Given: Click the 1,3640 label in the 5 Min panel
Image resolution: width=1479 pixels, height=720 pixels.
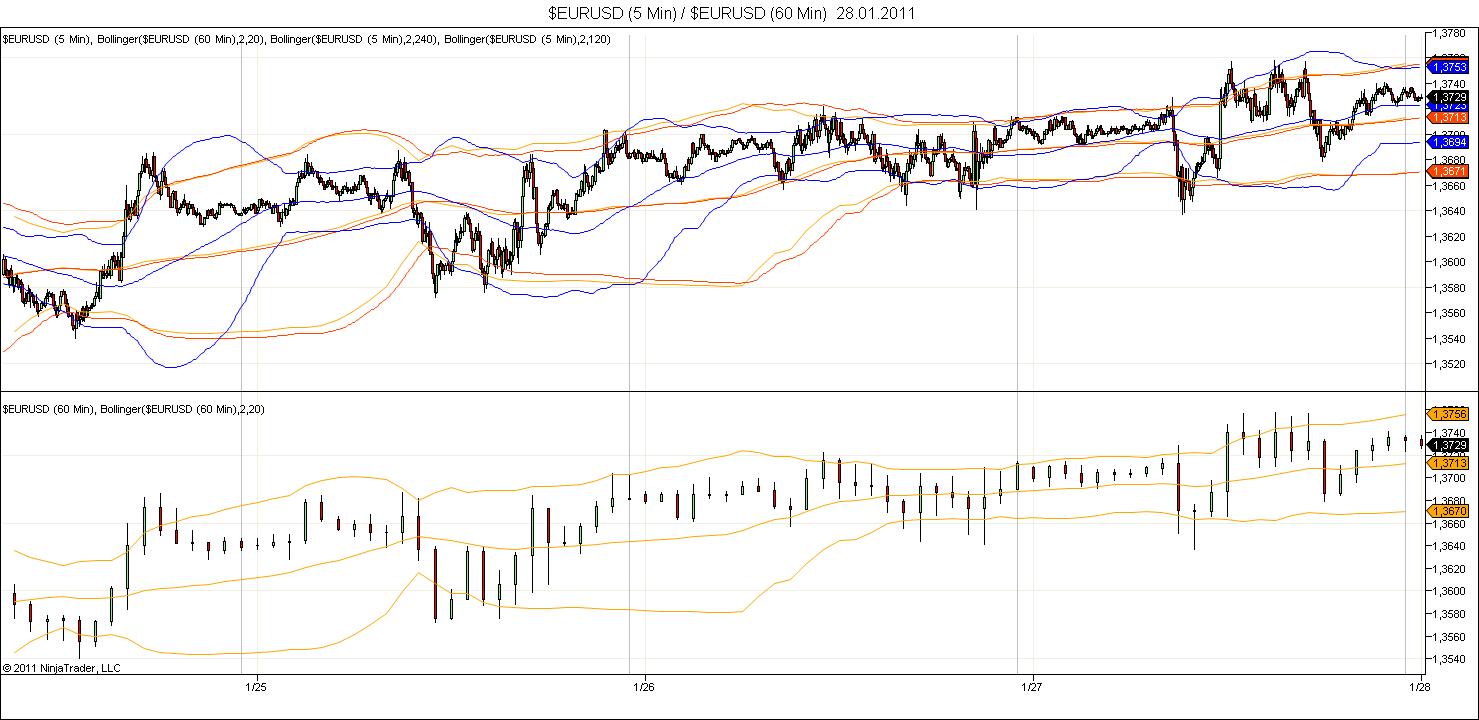Looking at the screenshot, I should click(1451, 211).
